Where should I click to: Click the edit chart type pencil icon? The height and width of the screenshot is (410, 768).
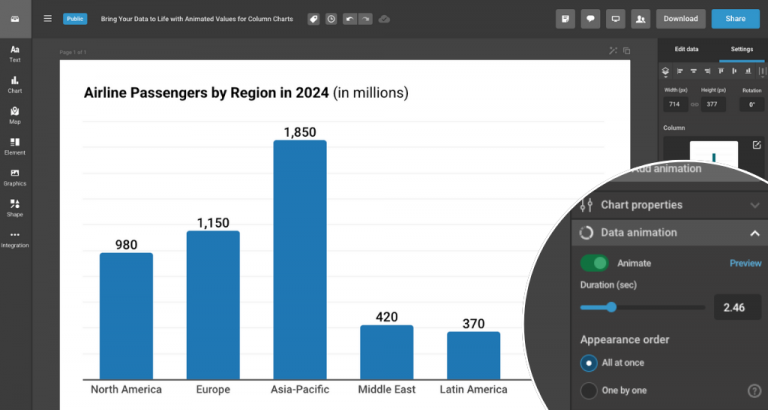[756, 145]
